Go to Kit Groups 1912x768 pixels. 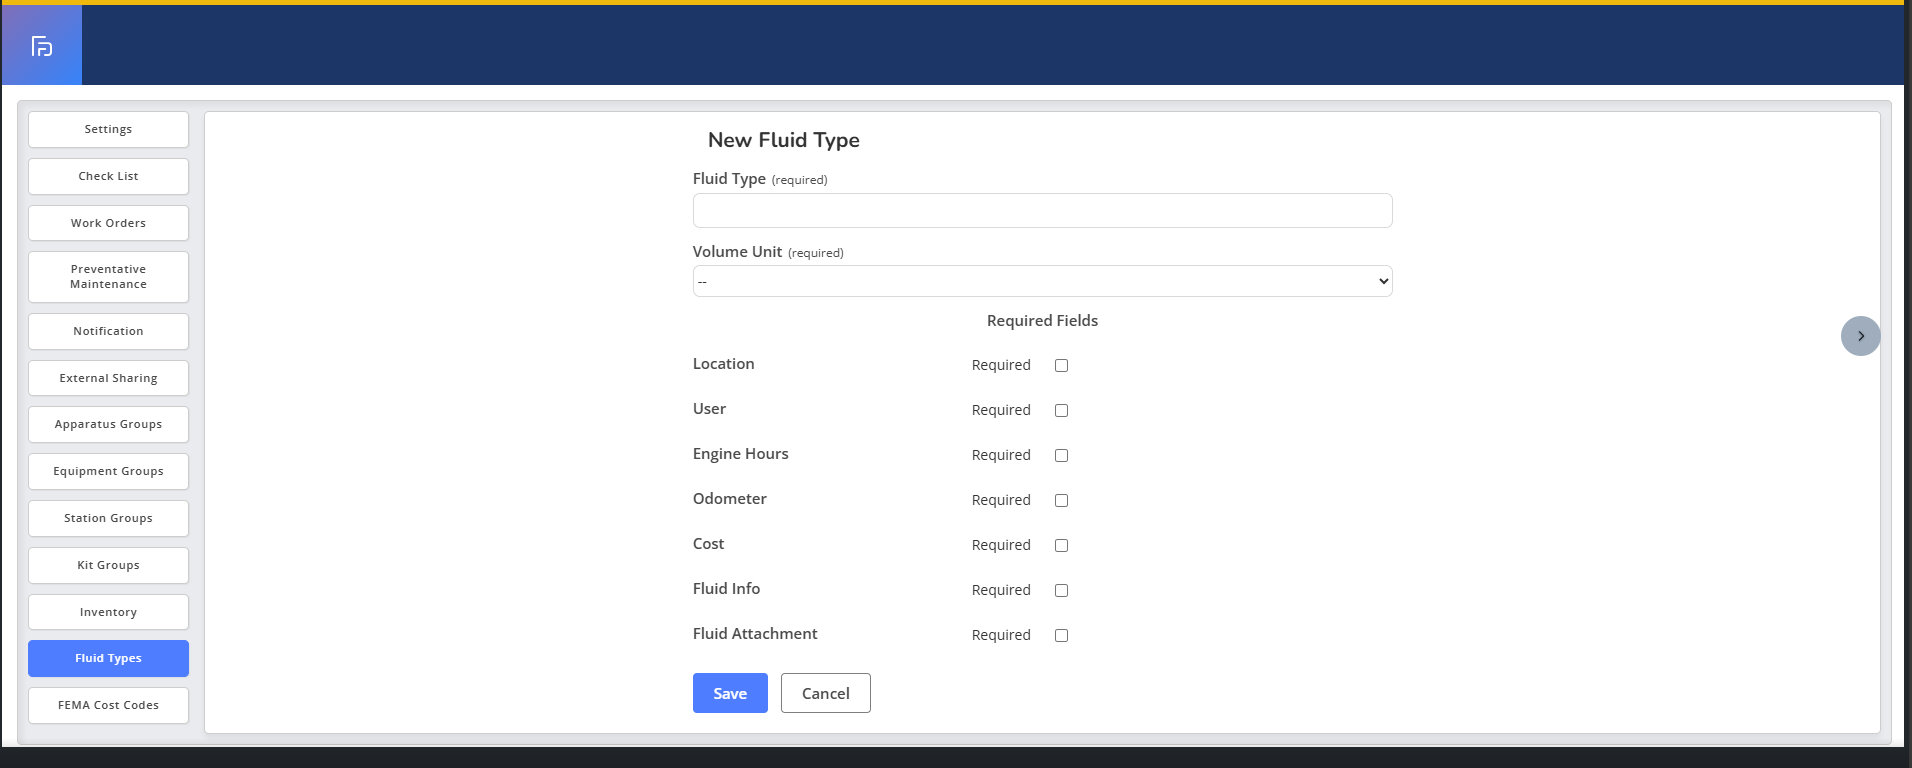click(x=108, y=565)
